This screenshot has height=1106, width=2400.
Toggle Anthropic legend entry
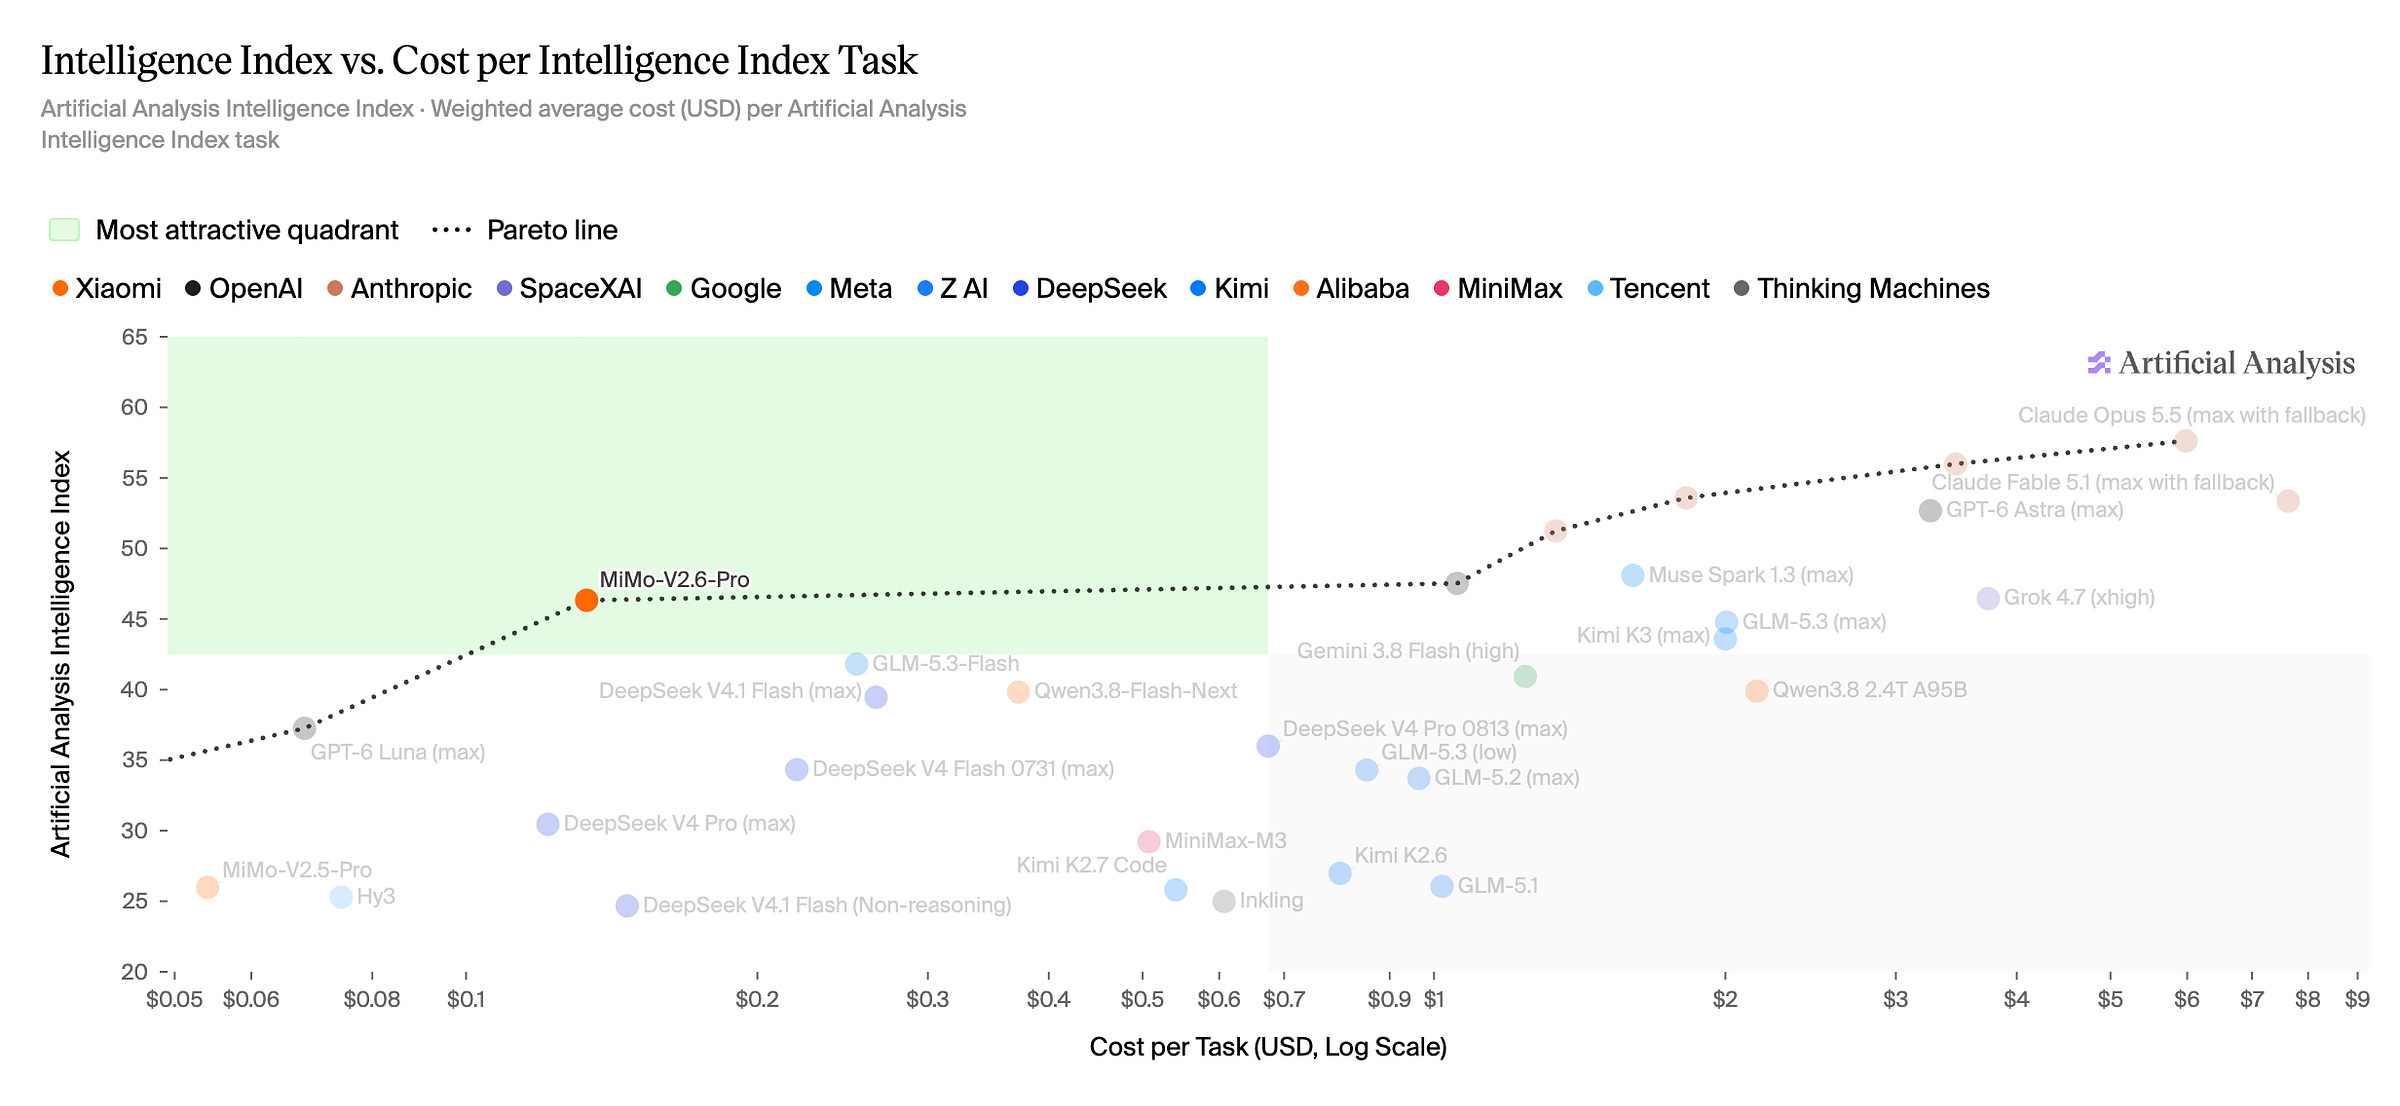point(399,289)
